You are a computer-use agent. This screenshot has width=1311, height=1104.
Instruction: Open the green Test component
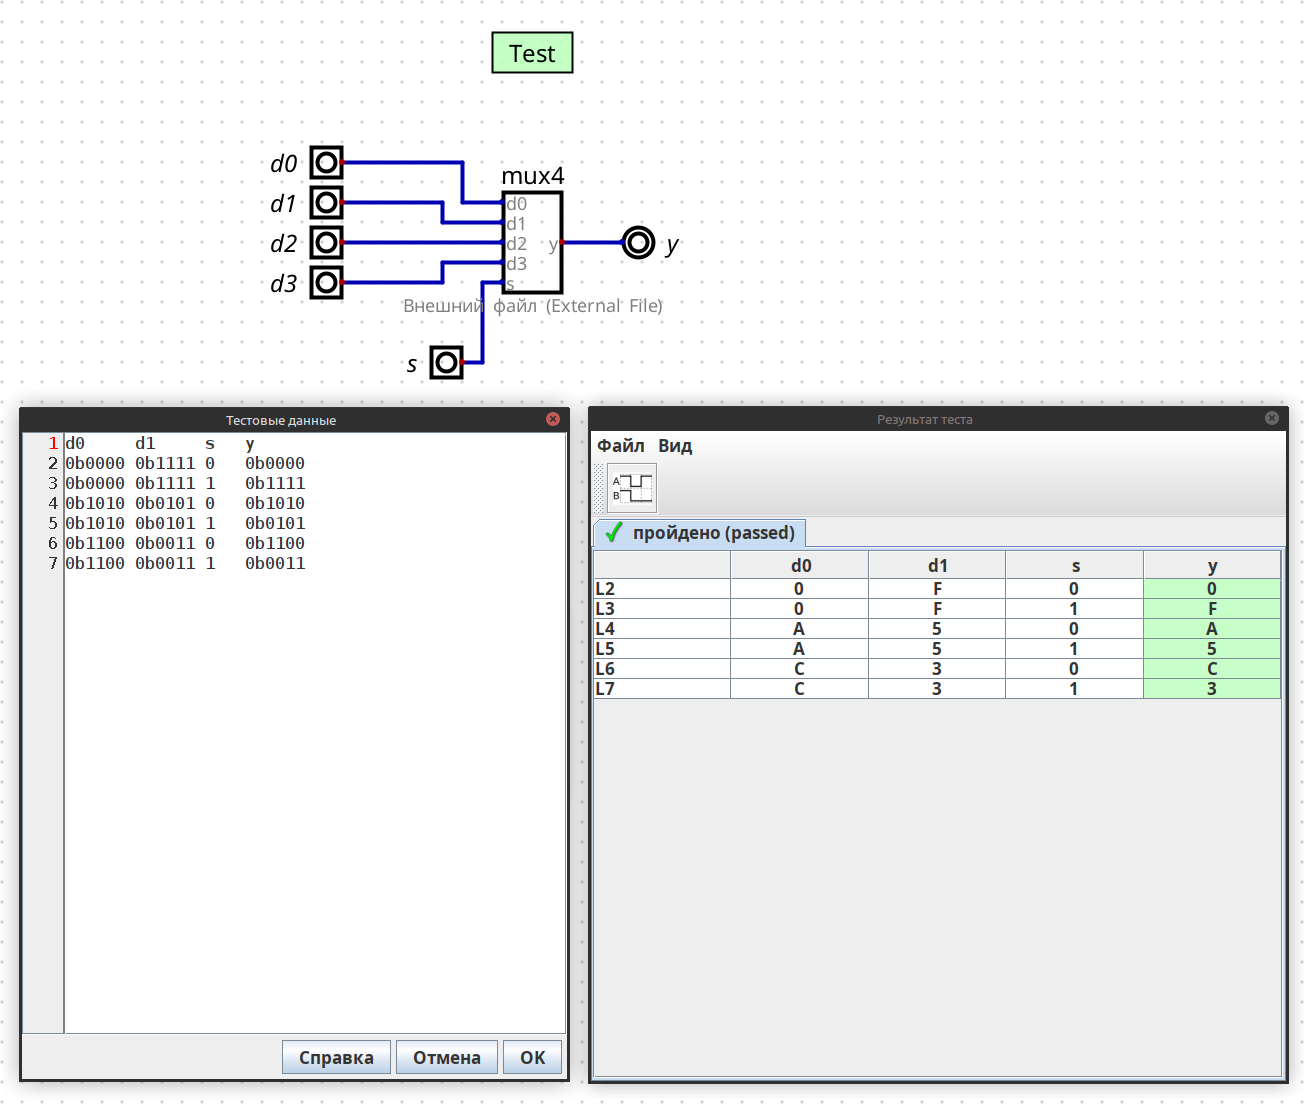pyautogui.click(x=532, y=53)
